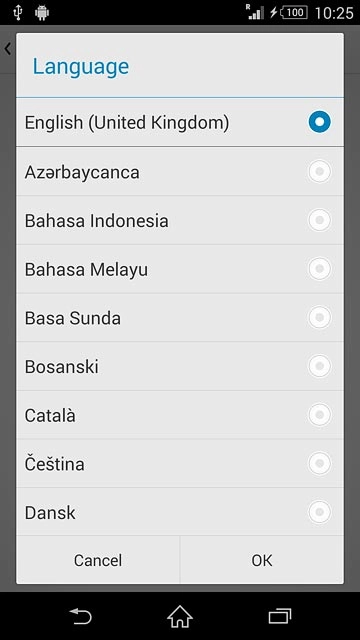360x640 pixels.
Task: Tap the USB connection status icon
Action: click(x=17, y=13)
